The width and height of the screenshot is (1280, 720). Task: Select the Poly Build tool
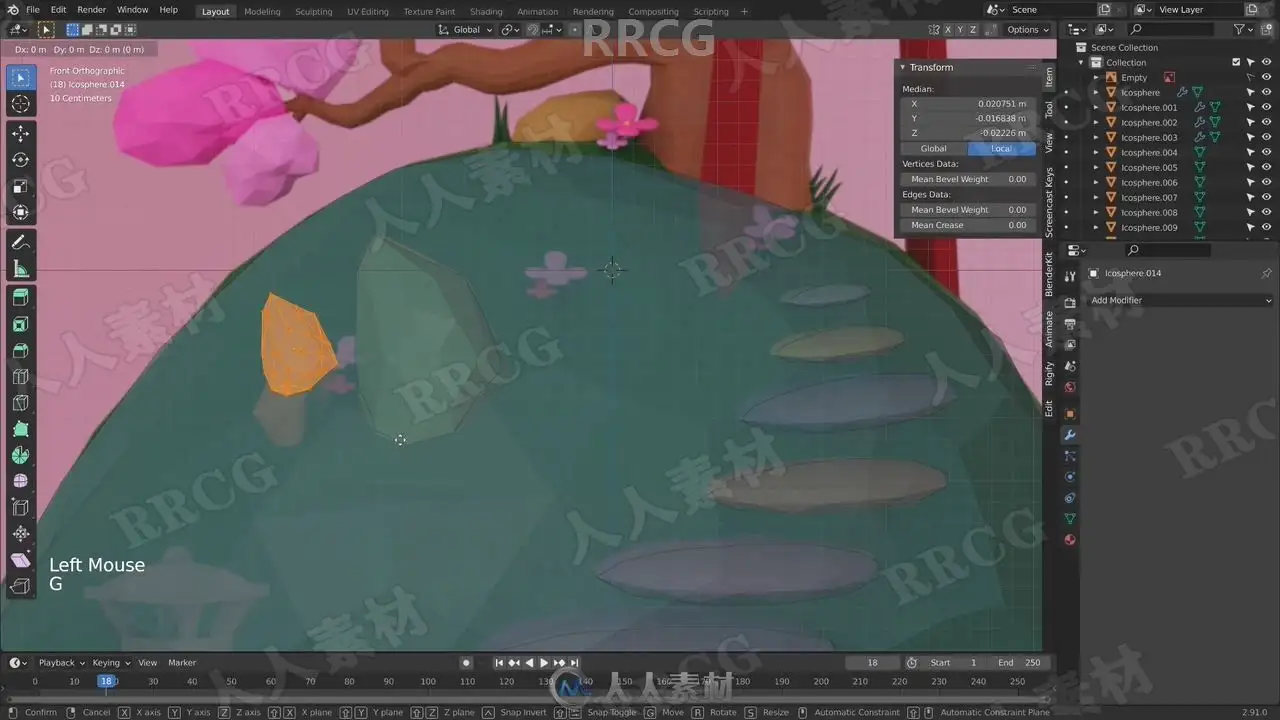coord(21,428)
